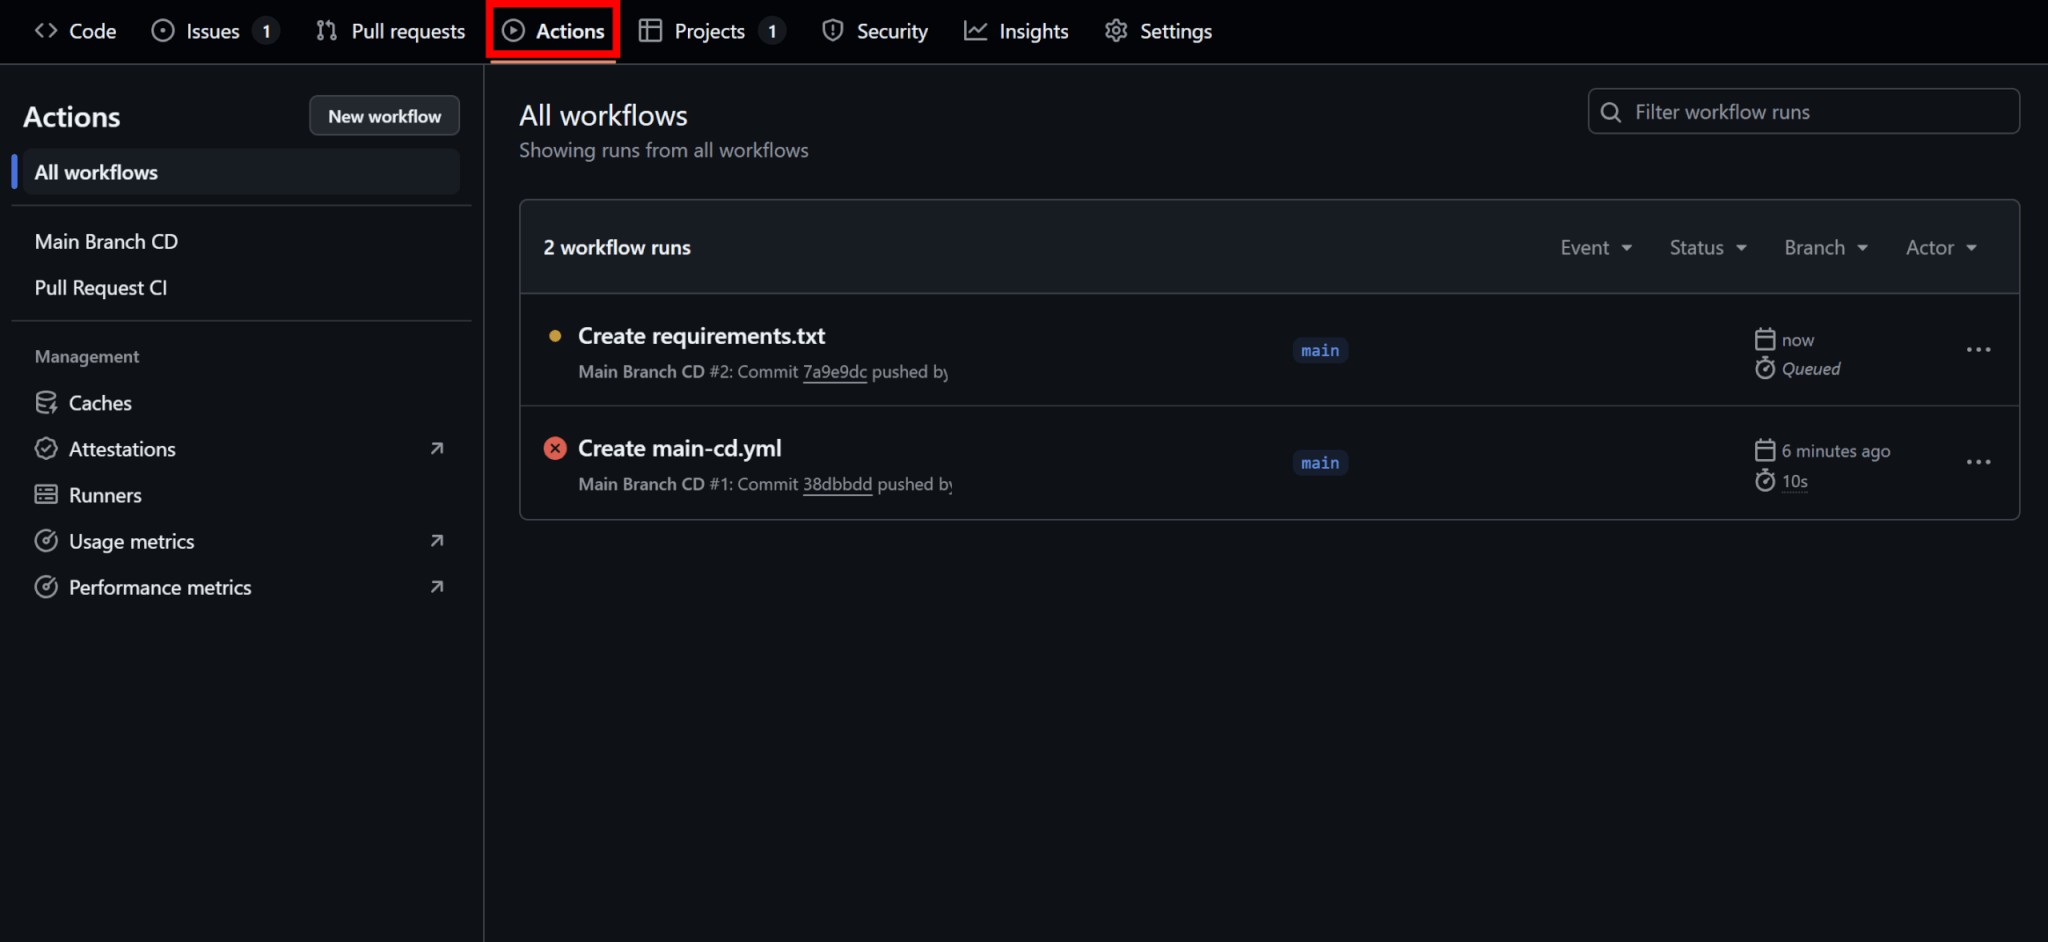Open the Create main-cd.yml run

tap(680, 448)
